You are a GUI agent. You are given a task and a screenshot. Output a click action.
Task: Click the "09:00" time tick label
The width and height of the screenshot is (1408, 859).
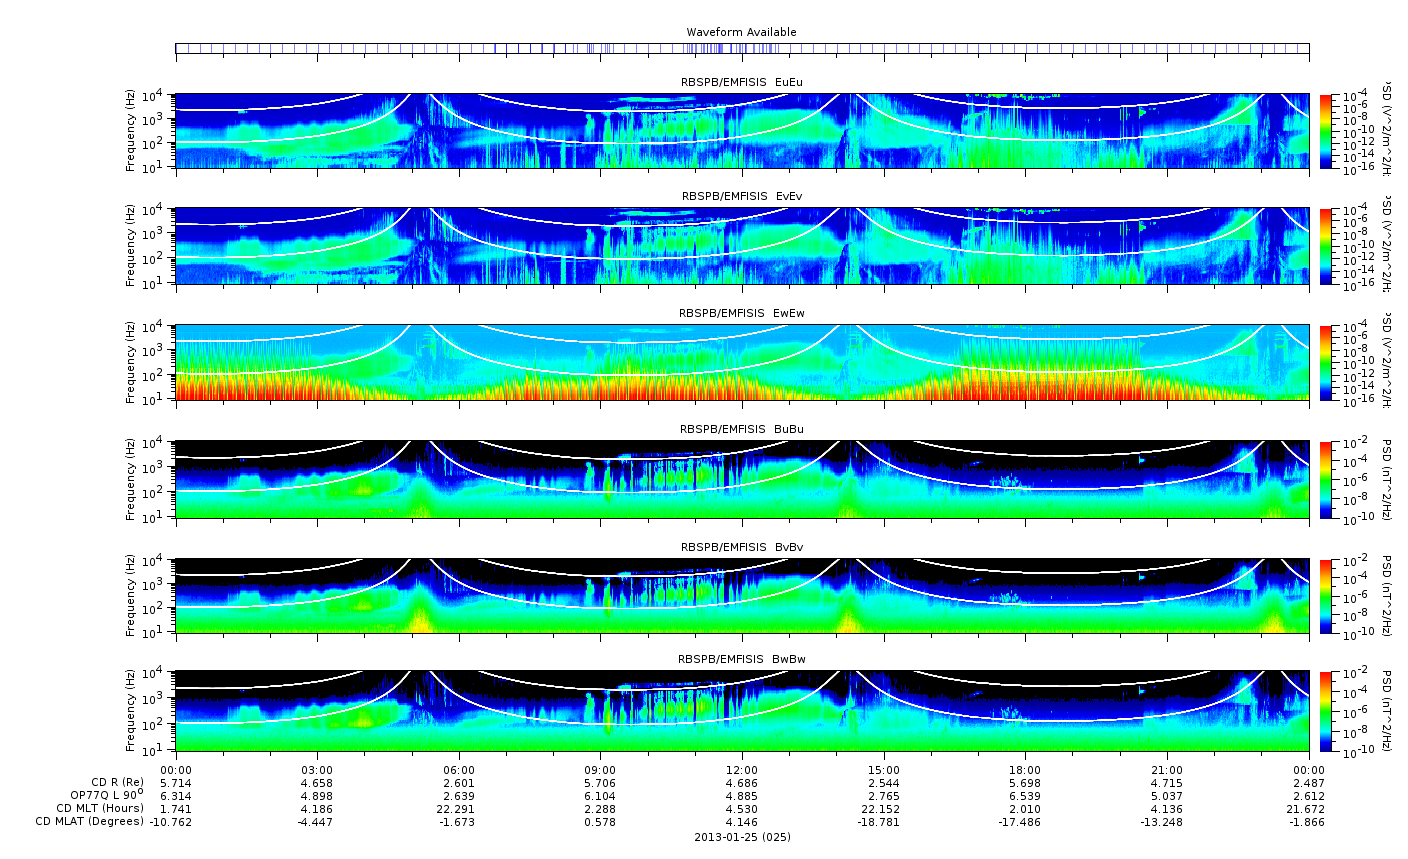[600, 770]
